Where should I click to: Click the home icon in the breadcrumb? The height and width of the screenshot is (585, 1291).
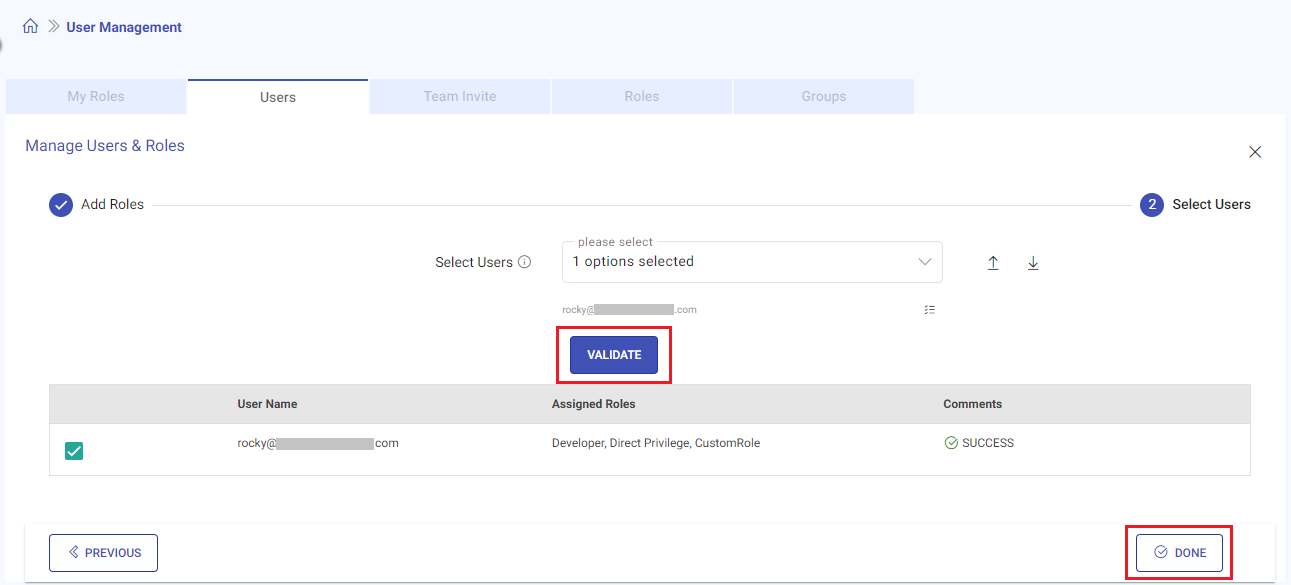pyautogui.click(x=30, y=27)
